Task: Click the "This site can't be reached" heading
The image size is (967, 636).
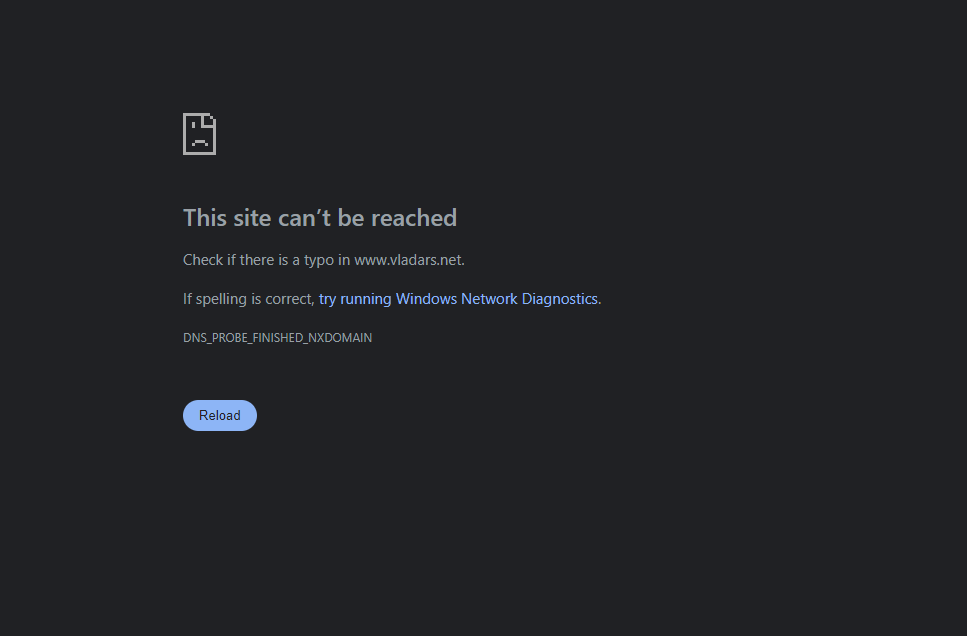Action: pos(320,218)
